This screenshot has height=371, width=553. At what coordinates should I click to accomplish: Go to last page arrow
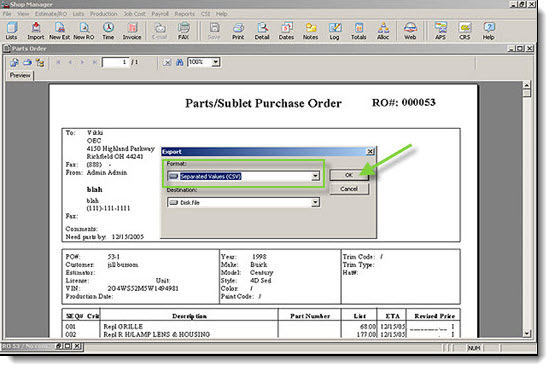click(95, 62)
